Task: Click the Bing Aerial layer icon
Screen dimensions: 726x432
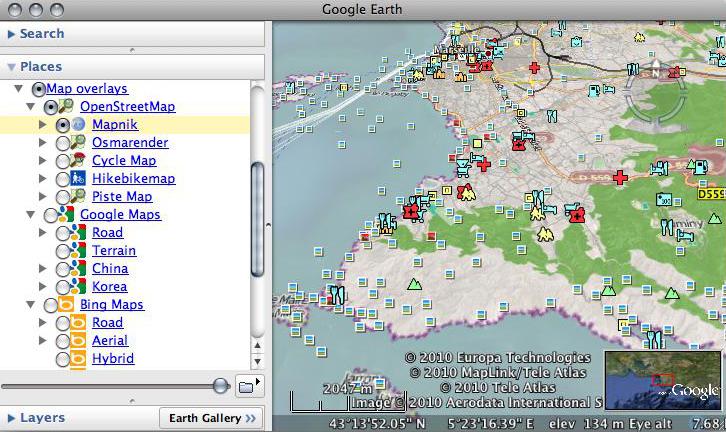Action: [78, 341]
